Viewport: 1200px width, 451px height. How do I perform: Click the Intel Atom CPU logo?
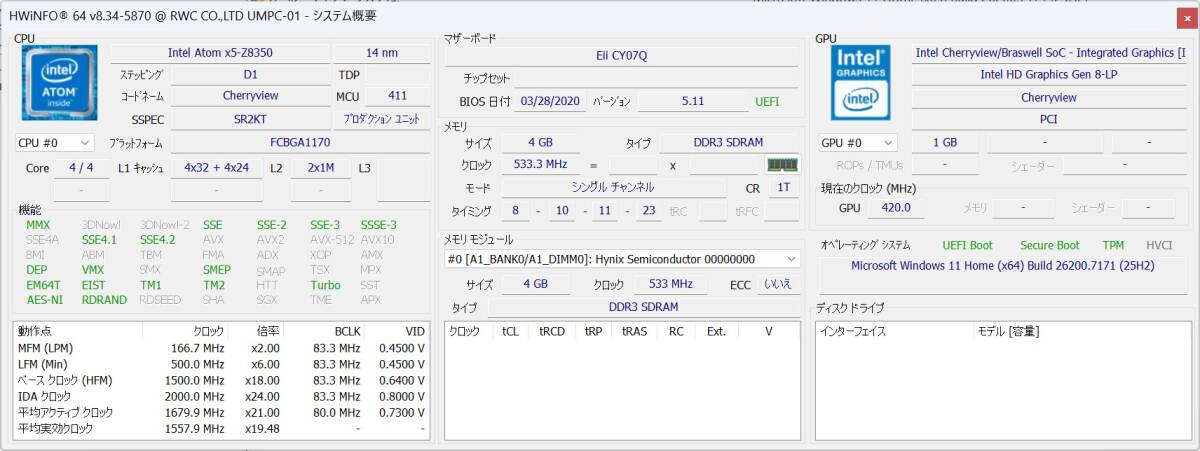tap(59, 82)
